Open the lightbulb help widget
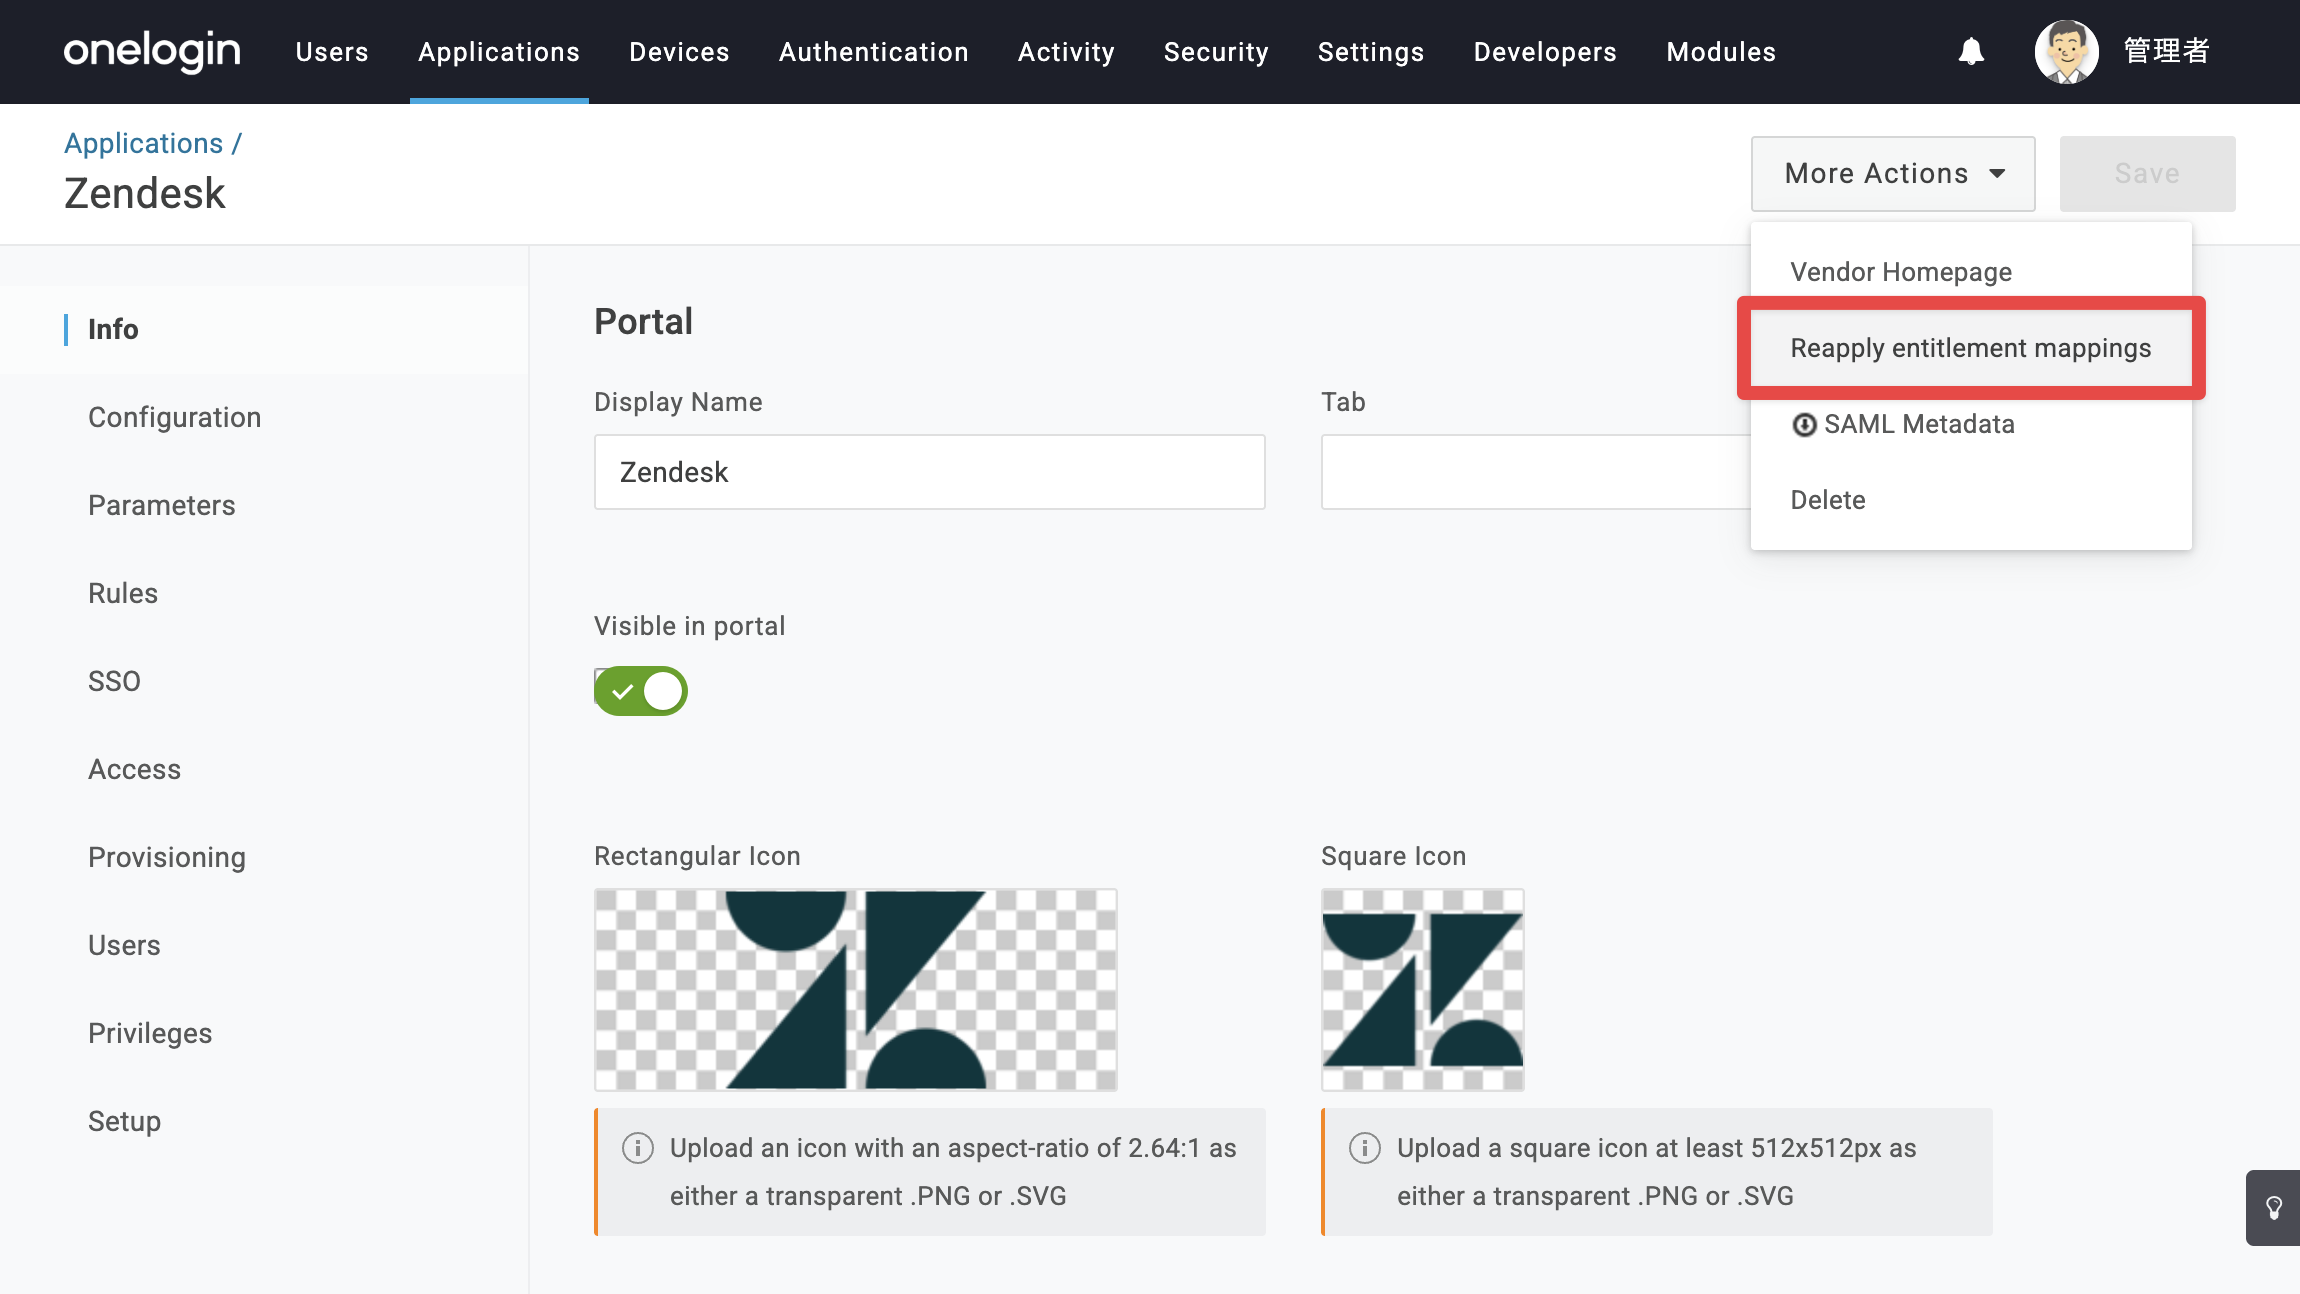2300x1294 pixels. 2274,1208
